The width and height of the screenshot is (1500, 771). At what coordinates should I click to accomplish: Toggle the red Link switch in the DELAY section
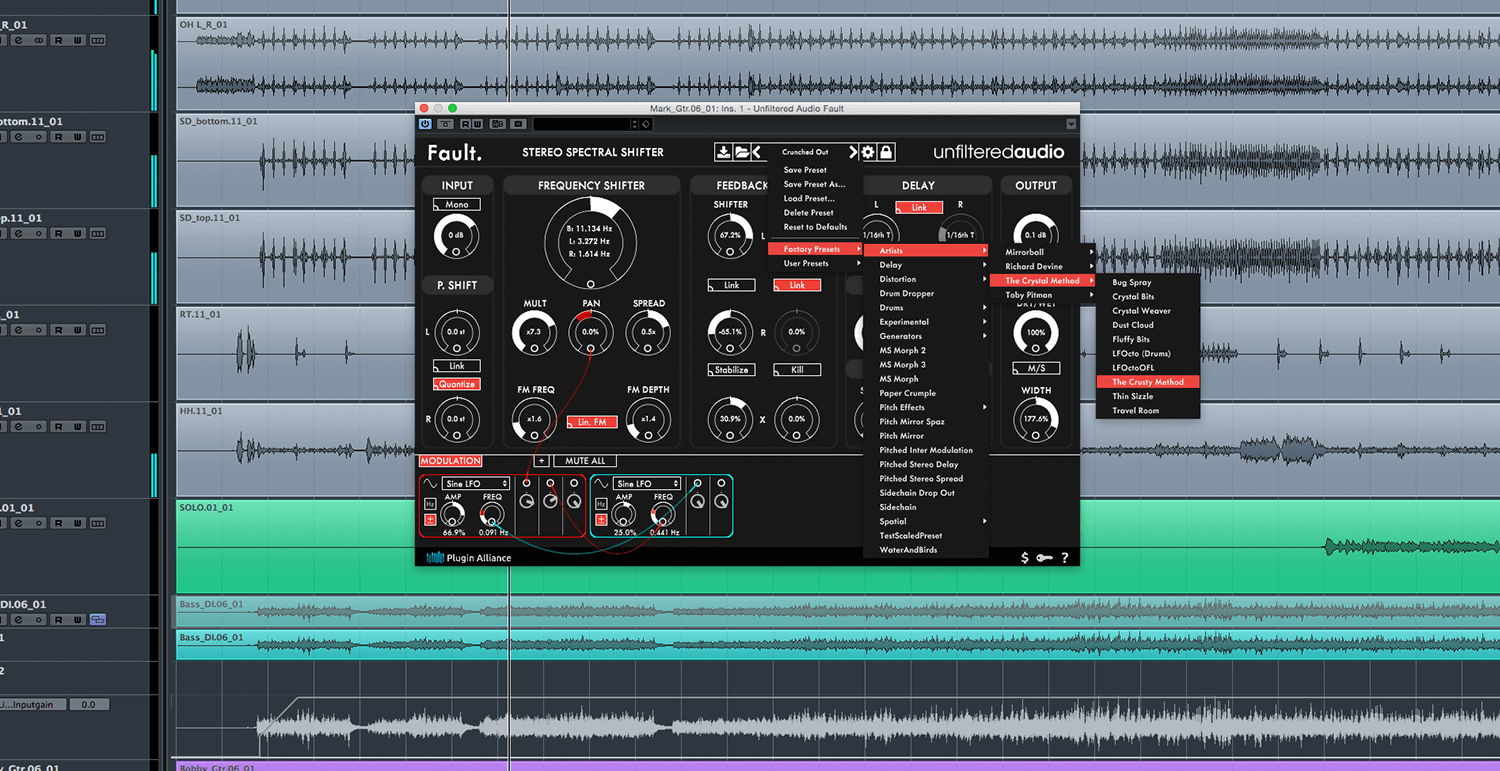pos(919,208)
